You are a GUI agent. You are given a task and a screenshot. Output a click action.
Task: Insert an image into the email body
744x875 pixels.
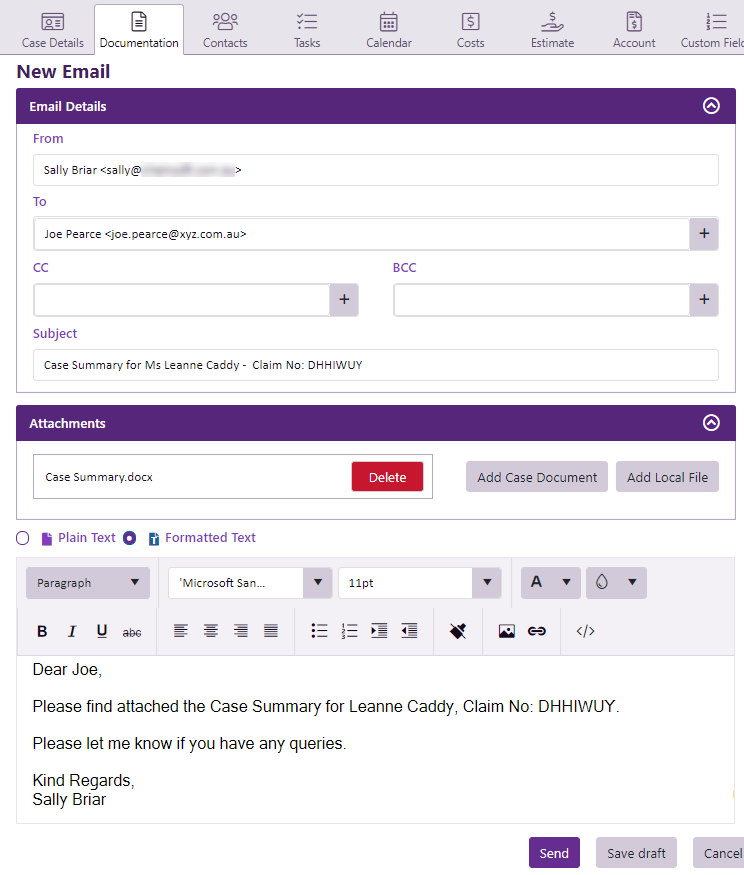(507, 631)
